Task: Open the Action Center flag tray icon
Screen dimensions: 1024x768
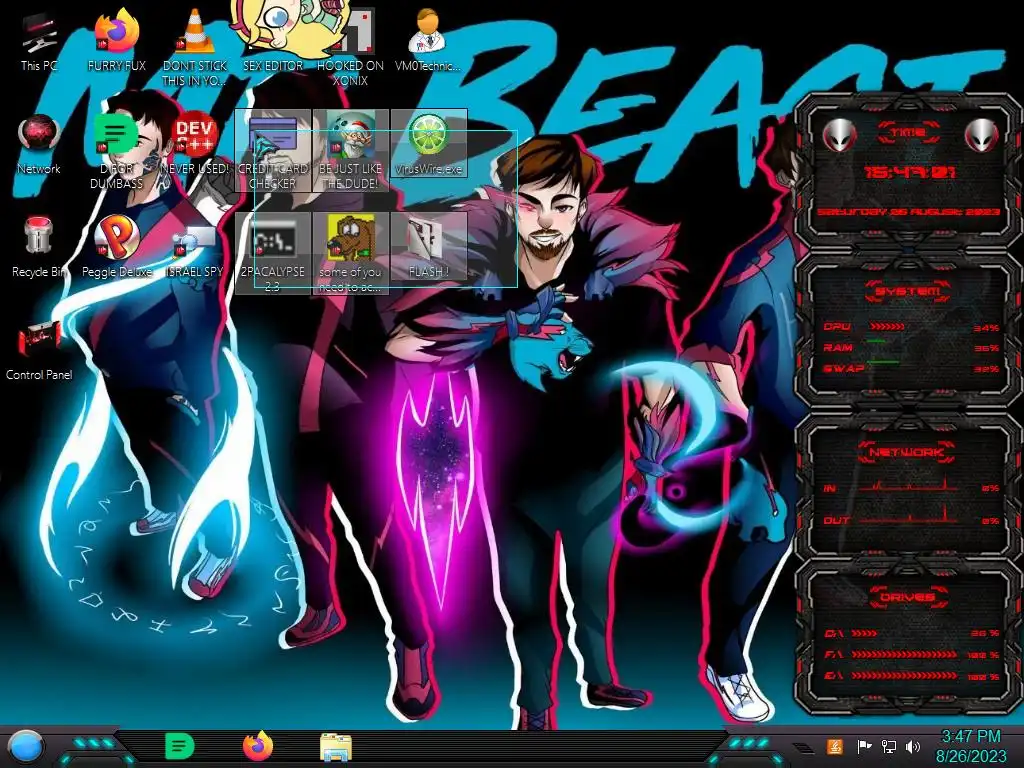Action: (863, 746)
